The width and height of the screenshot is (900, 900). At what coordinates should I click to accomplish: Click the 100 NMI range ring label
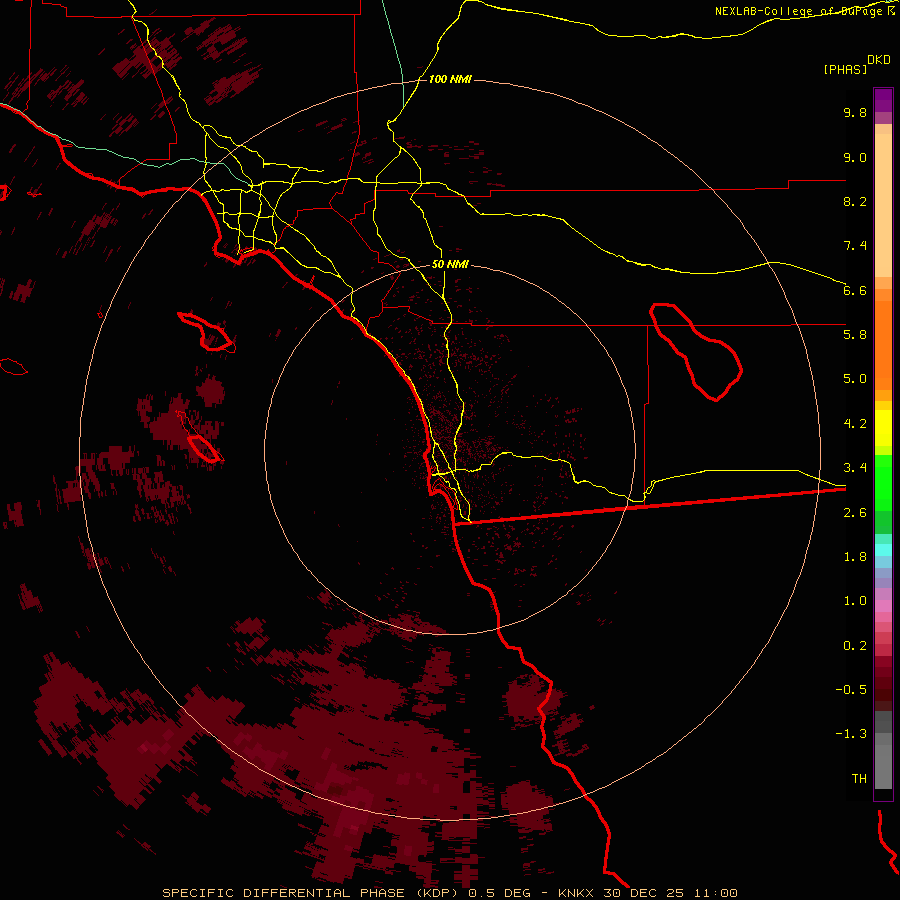pyautogui.click(x=450, y=79)
